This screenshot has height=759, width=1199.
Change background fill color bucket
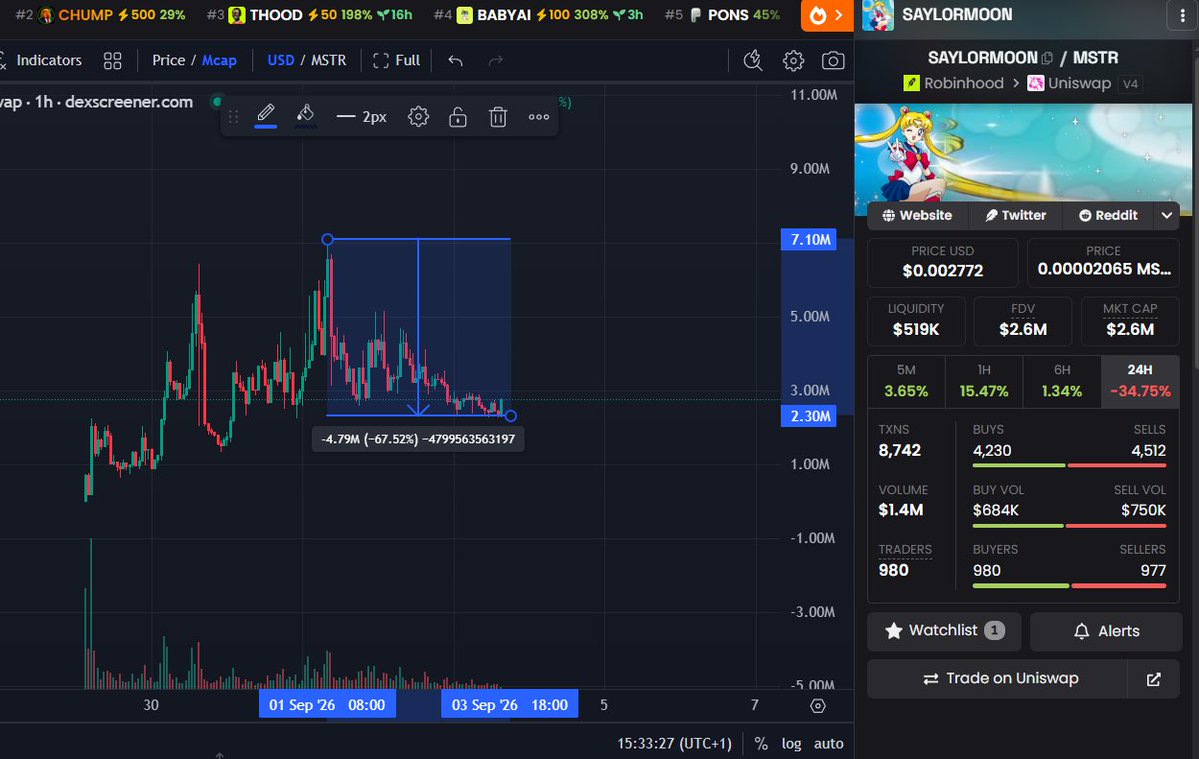[305, 115]
